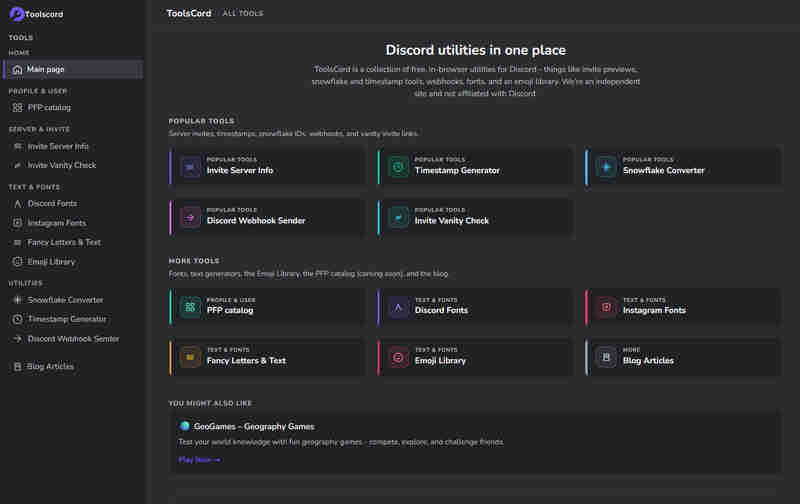Click the POPULAR TOOLS section heading

point(202,121)
